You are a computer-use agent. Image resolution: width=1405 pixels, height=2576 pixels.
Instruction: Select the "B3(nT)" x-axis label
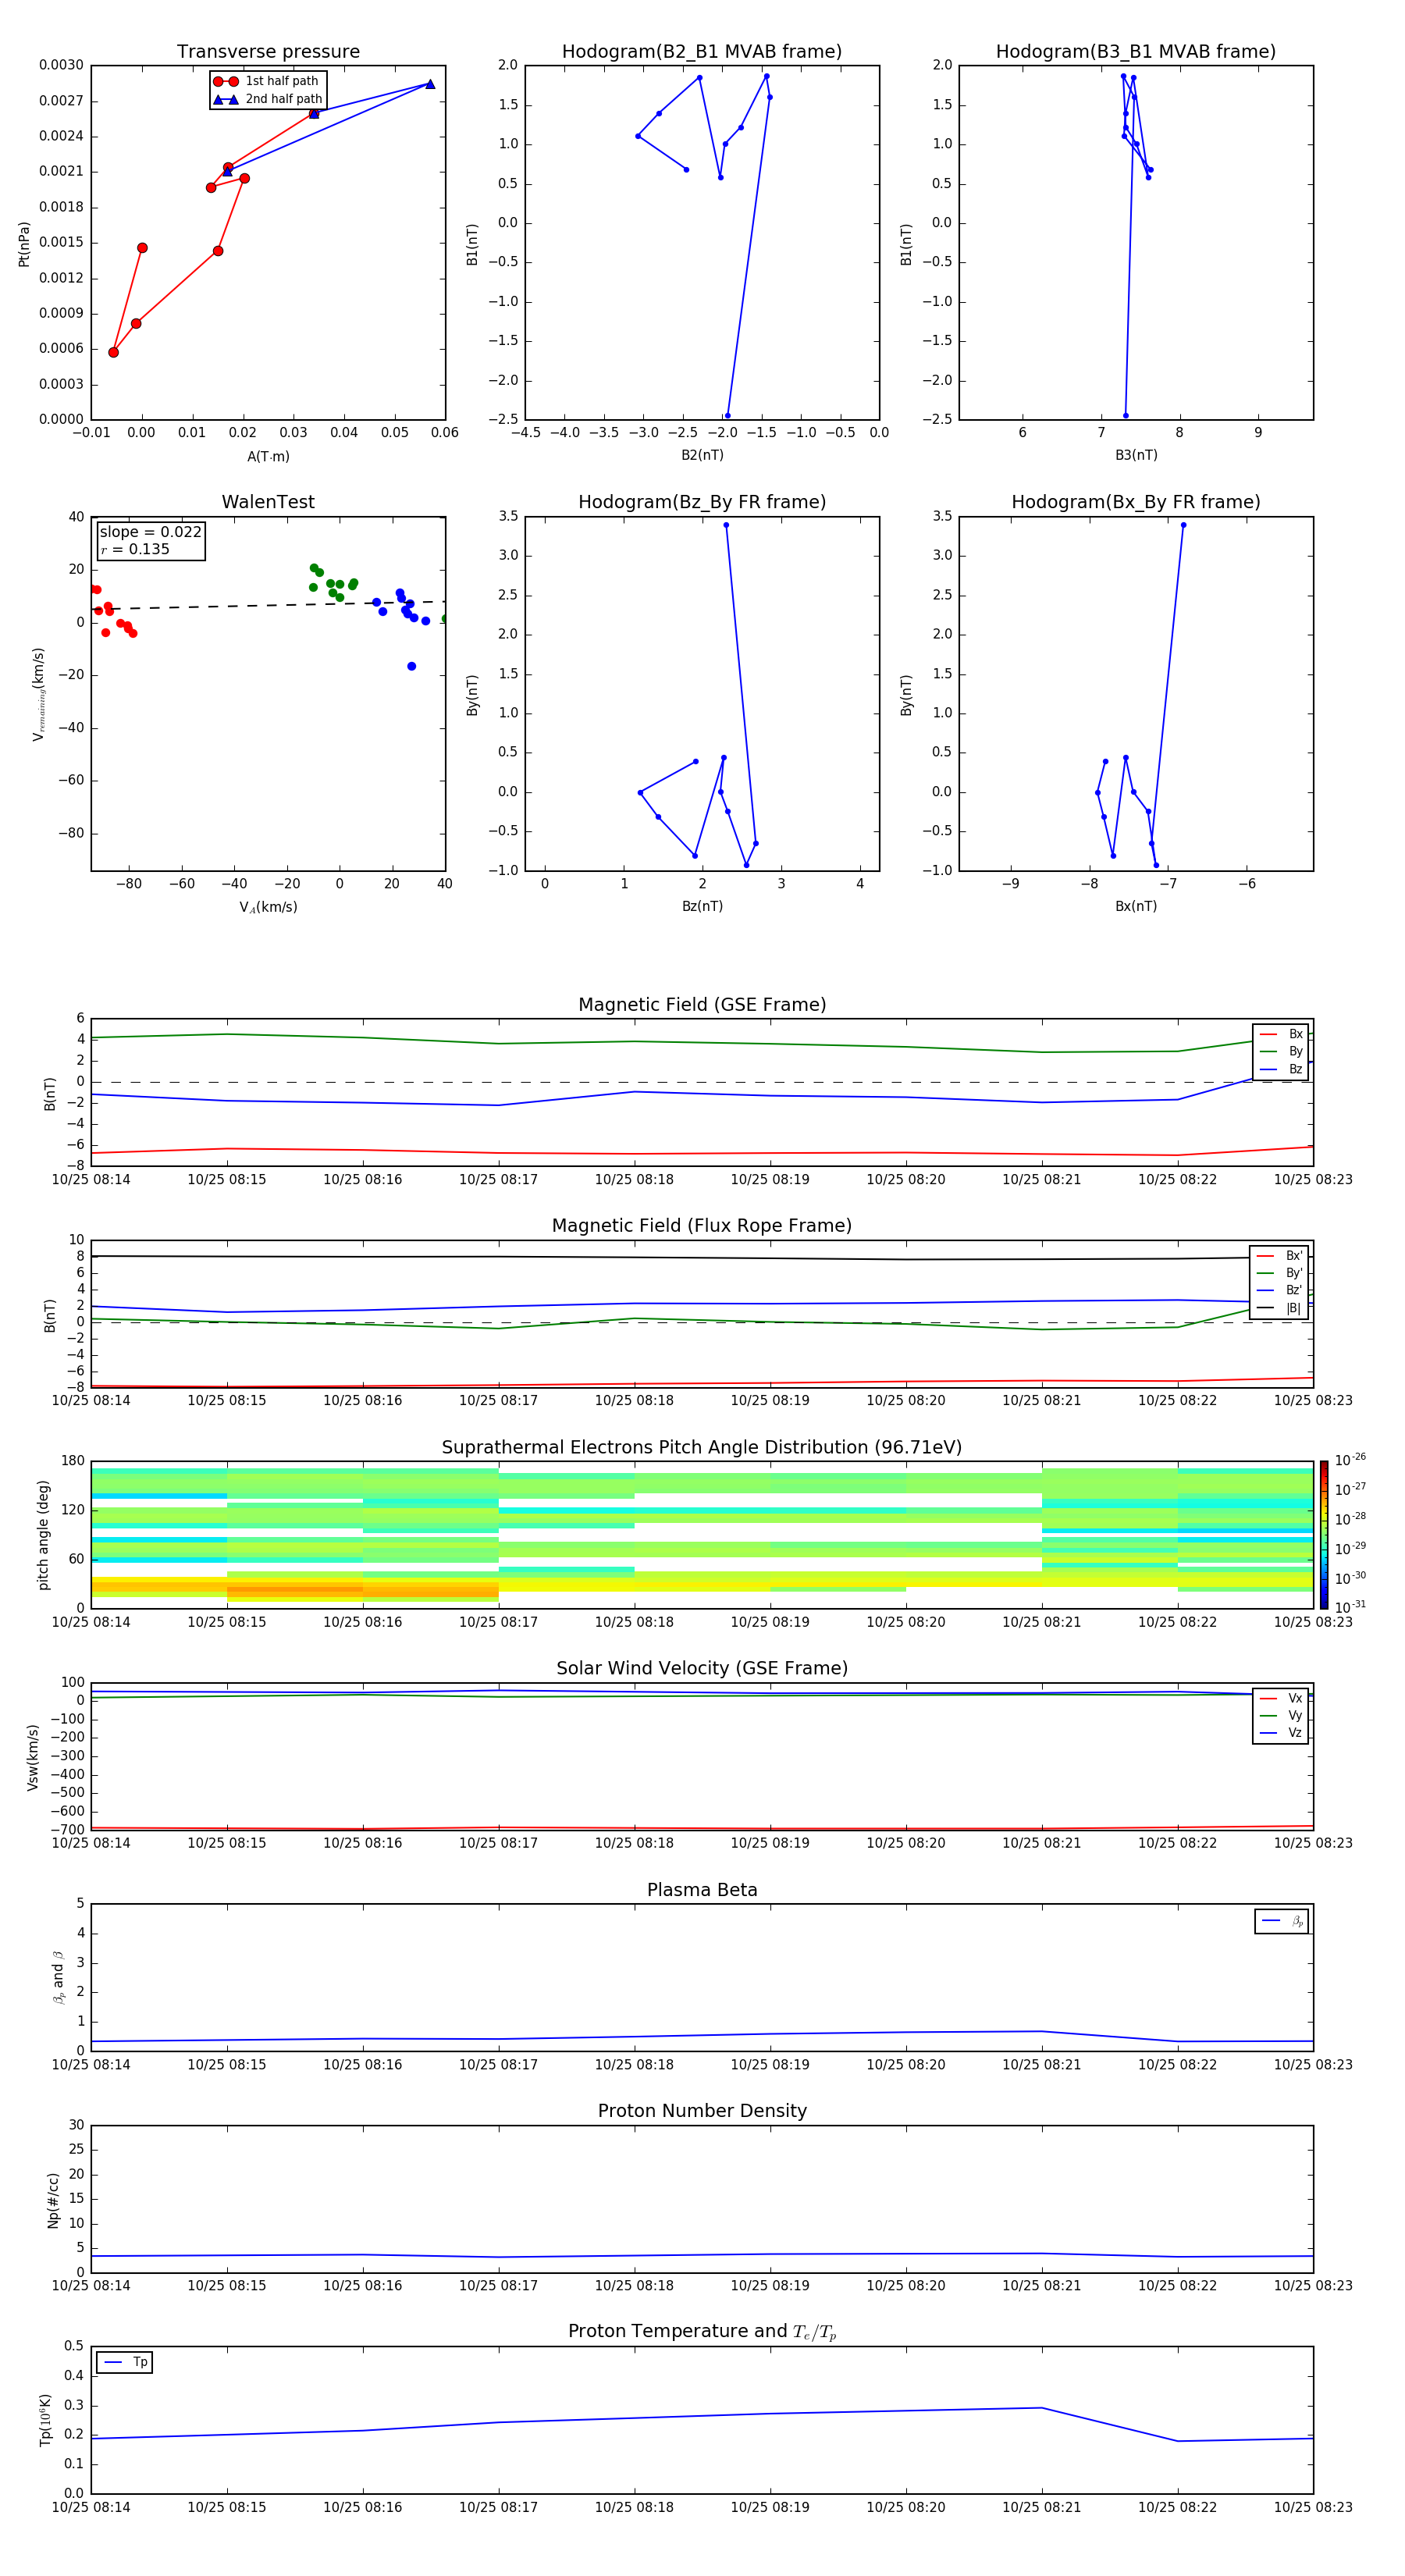(1136, 455)
